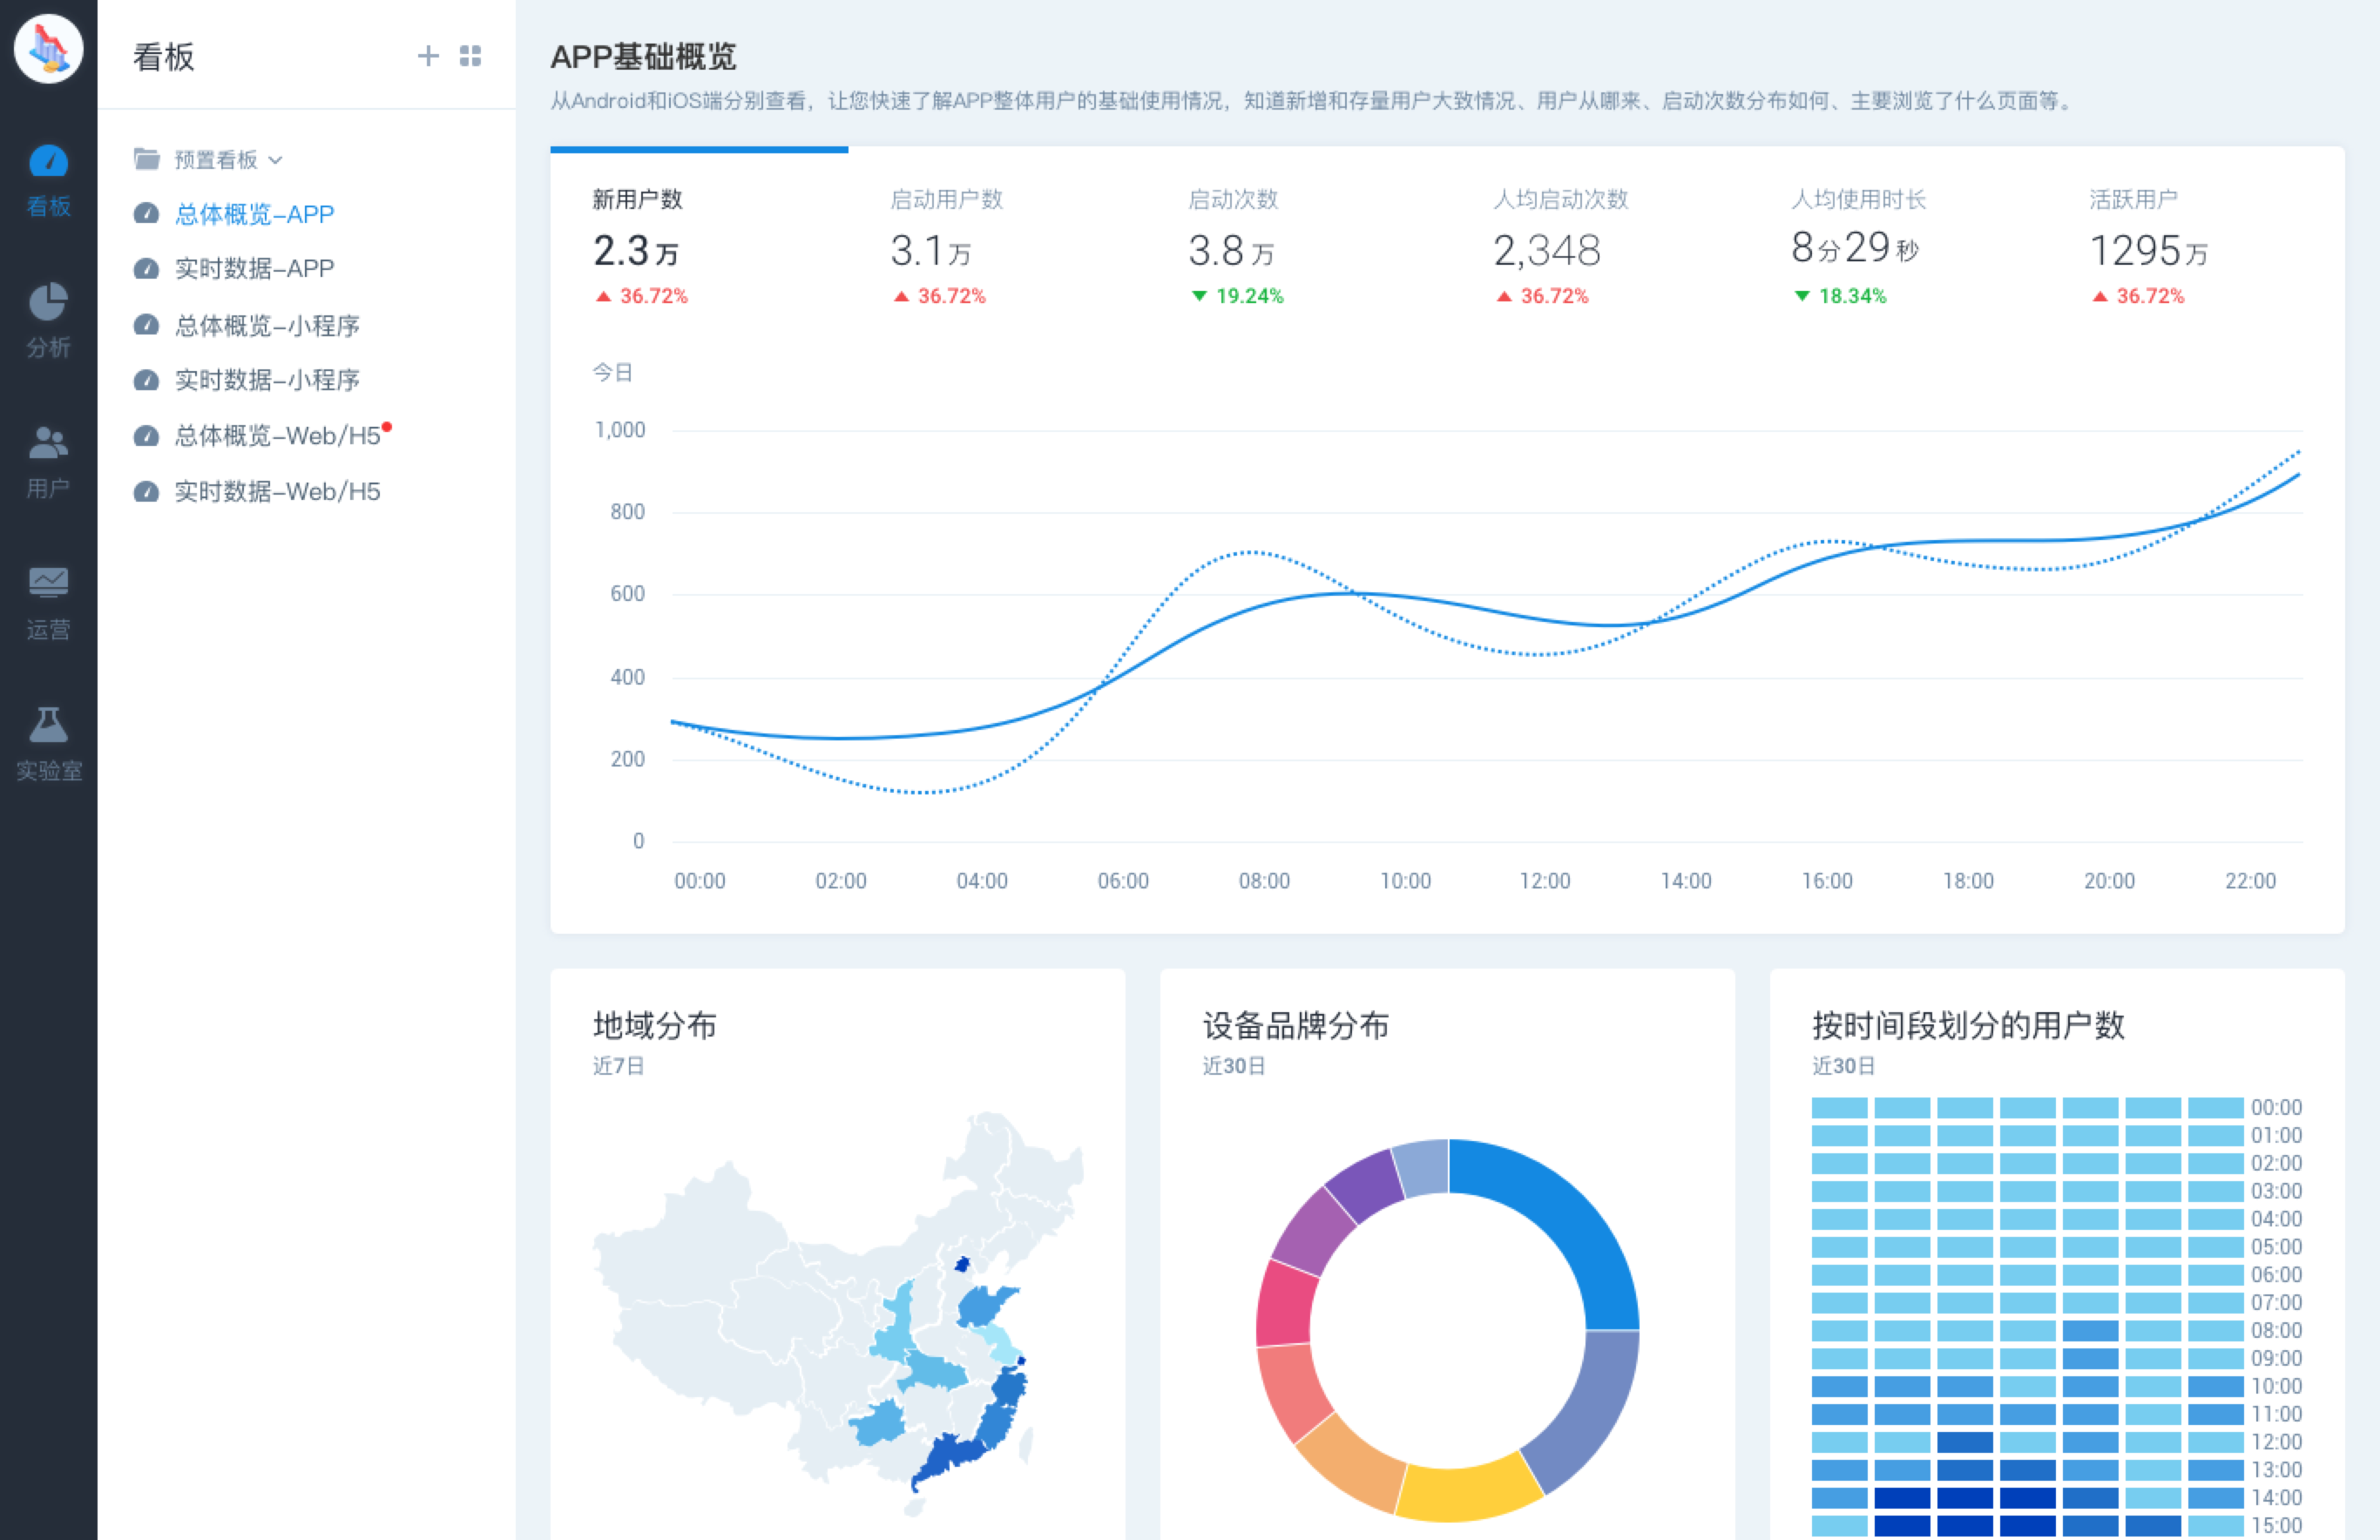Switch to 人均使用时长 metric tab
Screen dimensions: 2380x1540
click(x=1856, y=245)
